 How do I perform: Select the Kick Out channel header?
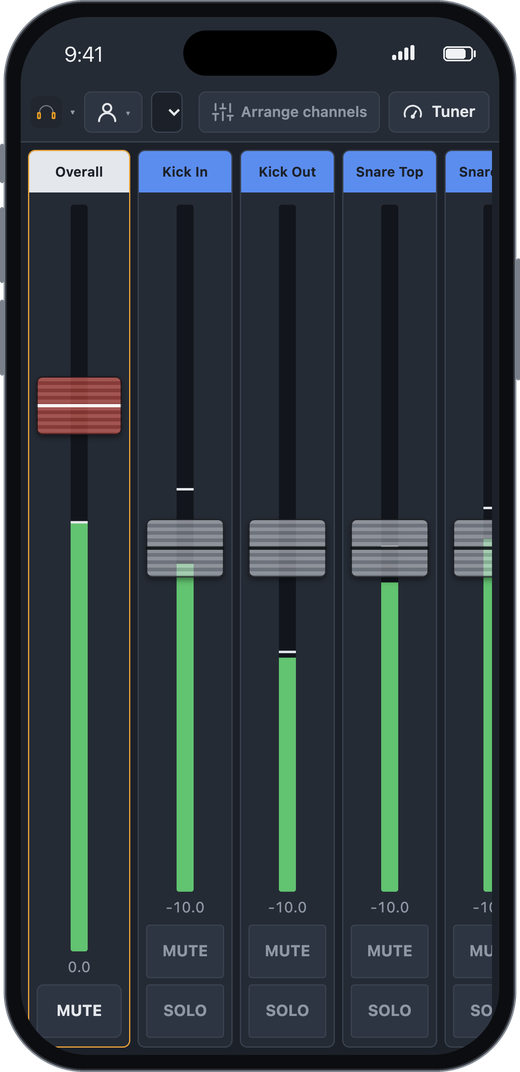click(x=287, y=172)
